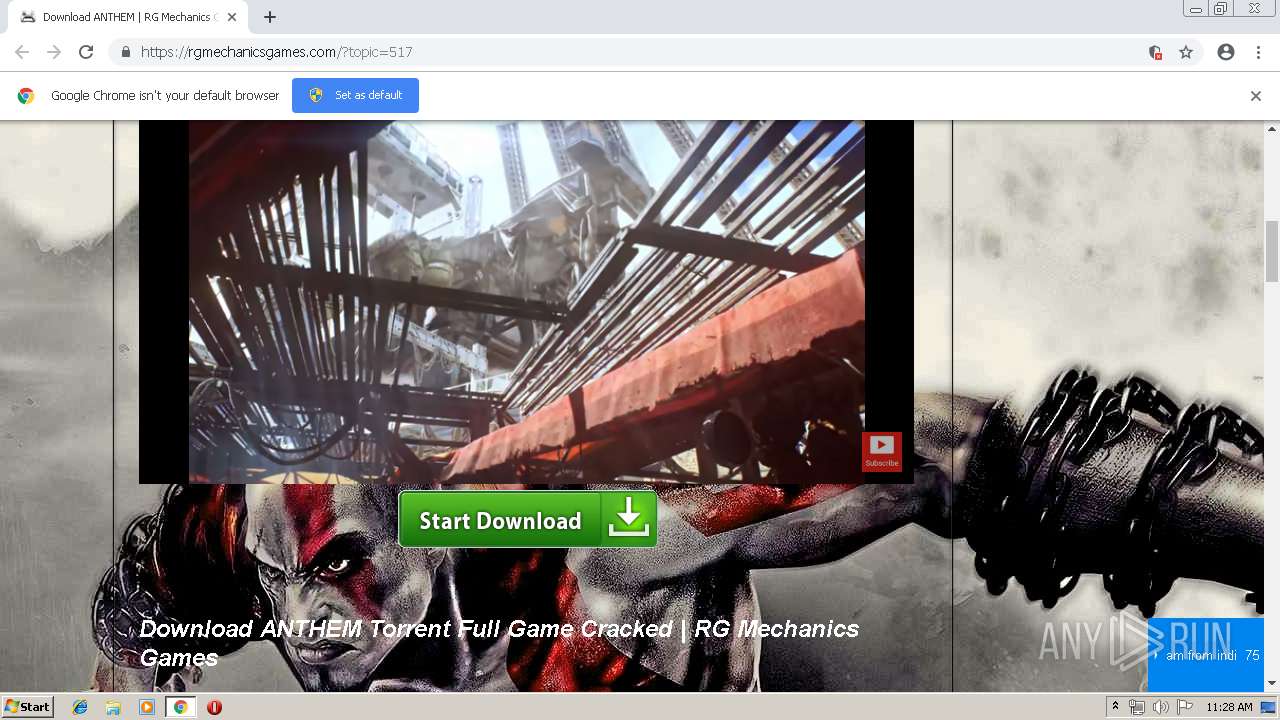Open the Chrome profile avatar
The image size is (1280, 720).
click(x=1226, y=52)
